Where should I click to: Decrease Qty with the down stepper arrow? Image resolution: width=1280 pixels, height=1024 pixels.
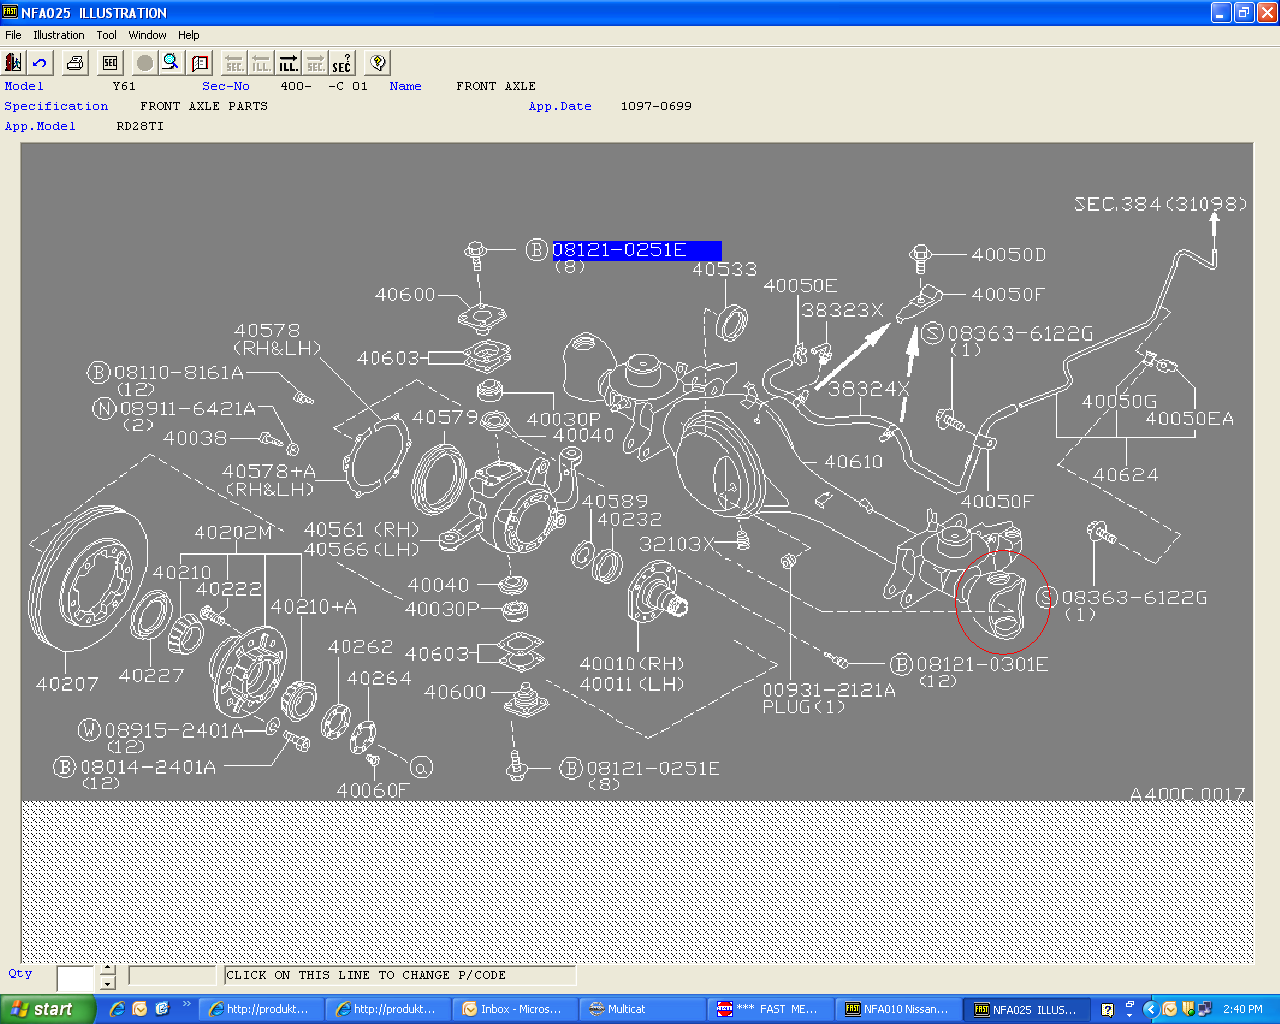point(108,984)
